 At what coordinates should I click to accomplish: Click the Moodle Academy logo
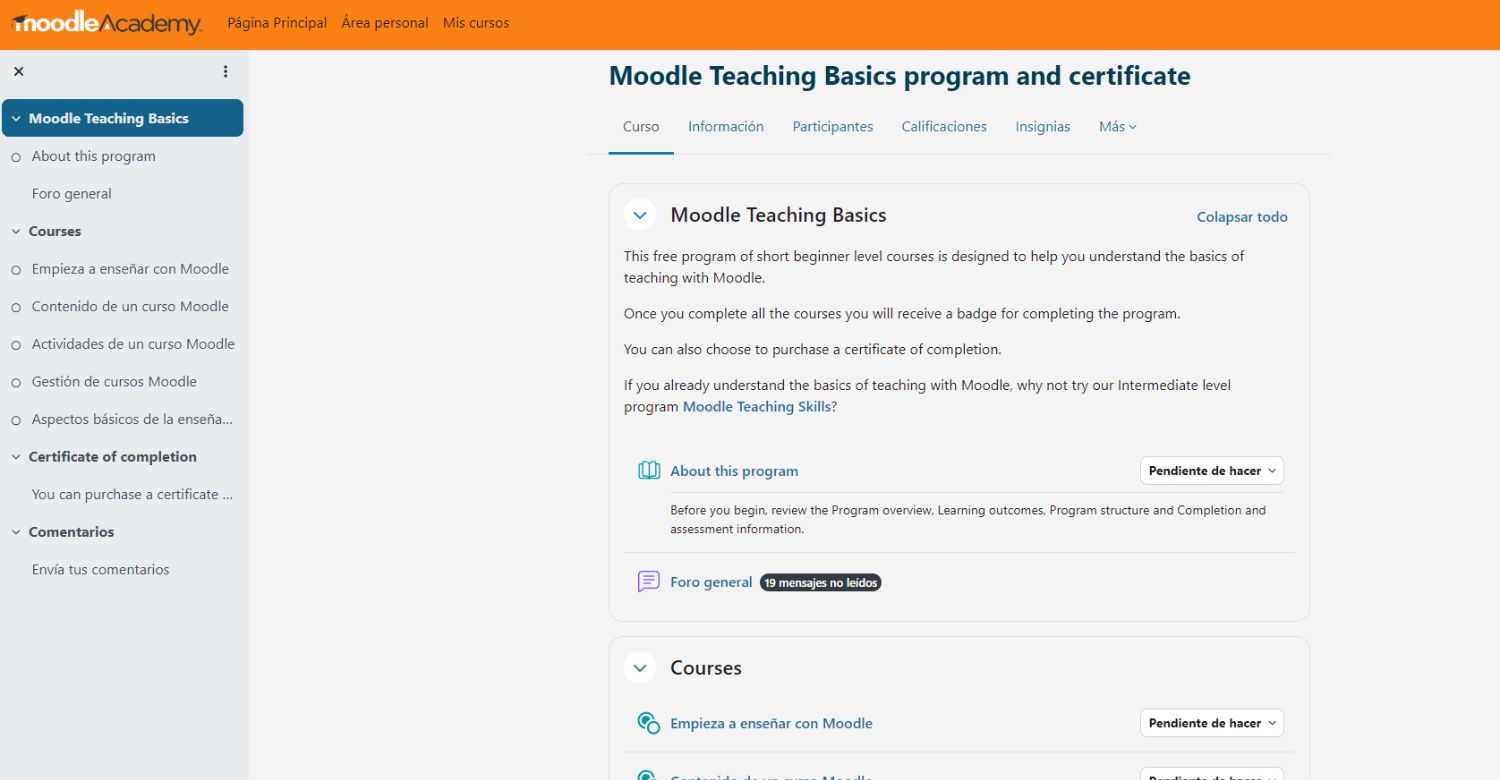point(107,23)
